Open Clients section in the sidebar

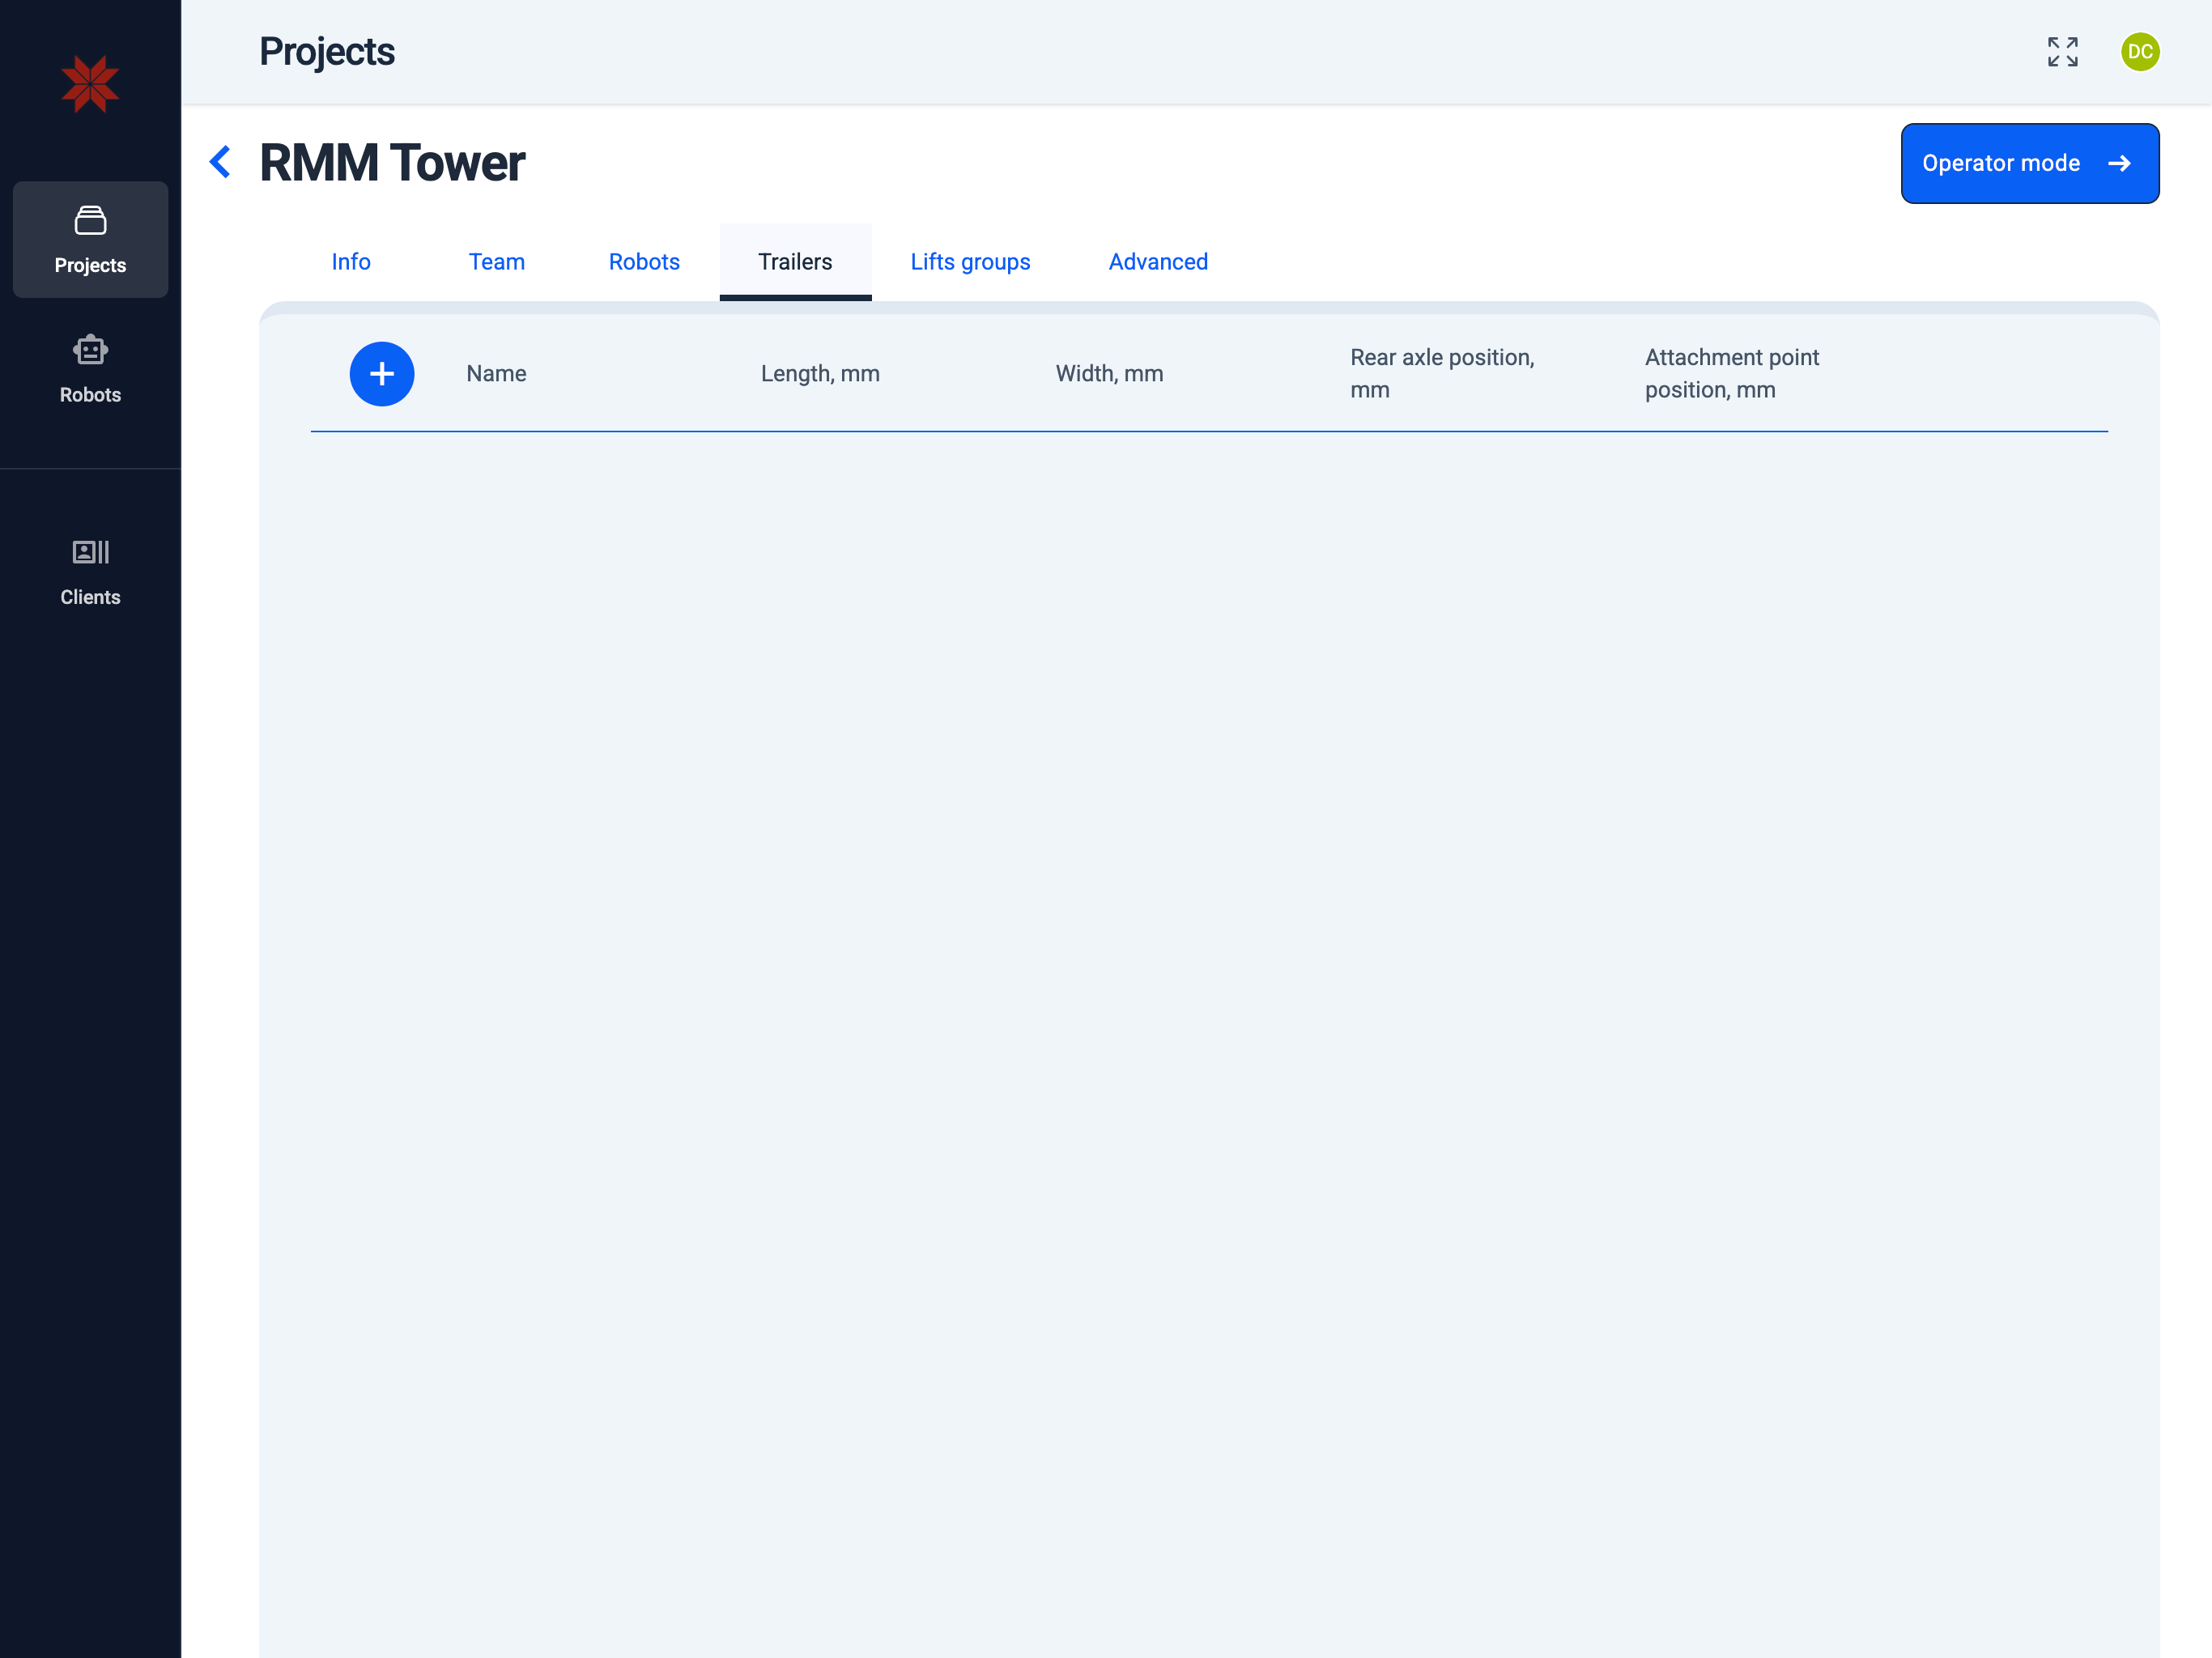(90, 571)
